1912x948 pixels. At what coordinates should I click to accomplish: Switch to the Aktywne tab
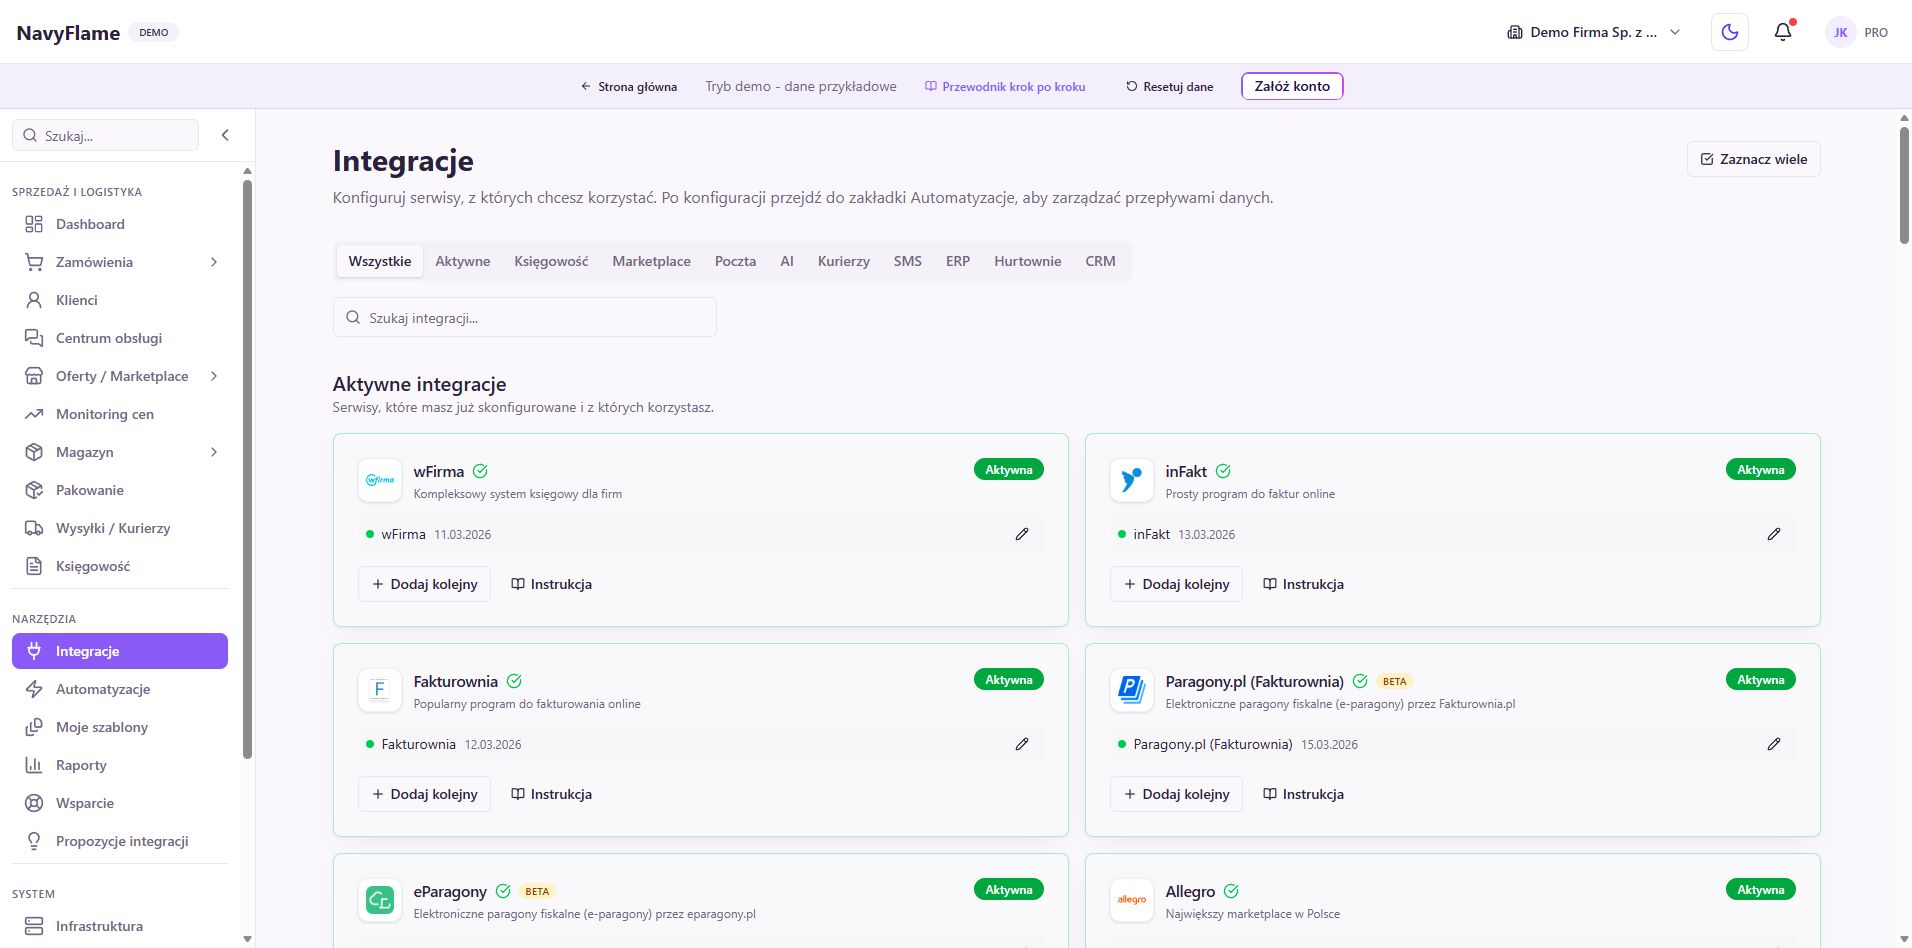coord(463,261)
